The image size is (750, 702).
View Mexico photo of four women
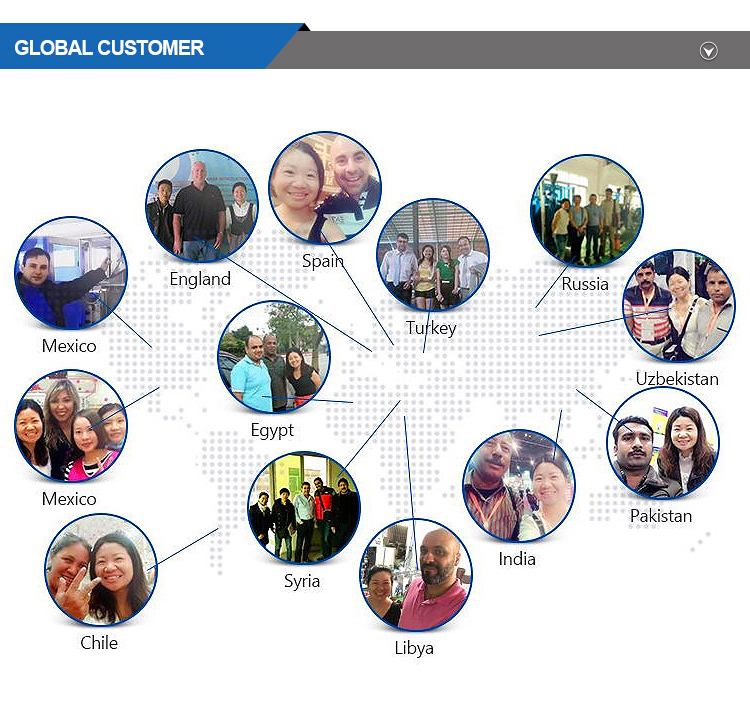tap(70, 426)
